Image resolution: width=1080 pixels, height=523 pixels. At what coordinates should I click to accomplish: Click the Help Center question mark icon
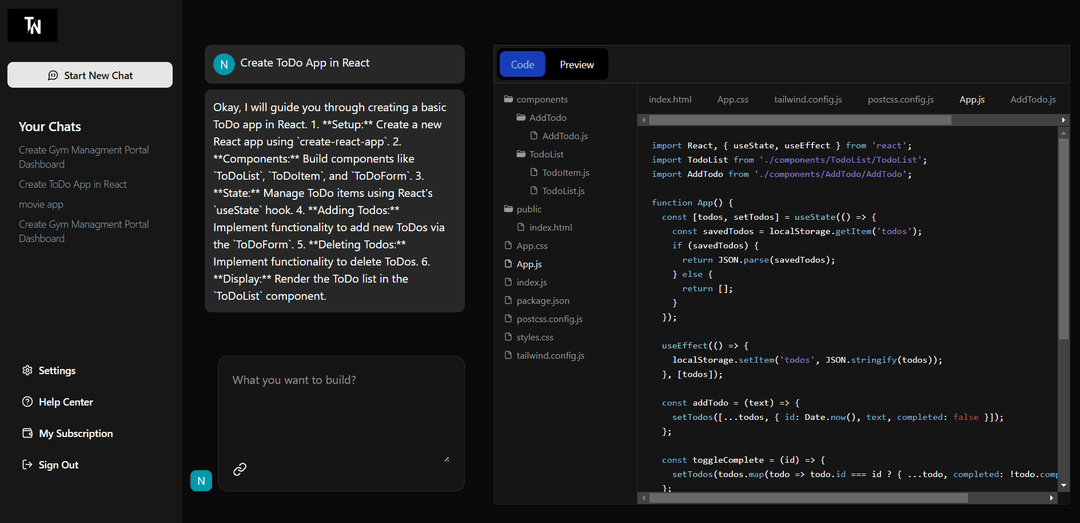[x=28, y=402]
